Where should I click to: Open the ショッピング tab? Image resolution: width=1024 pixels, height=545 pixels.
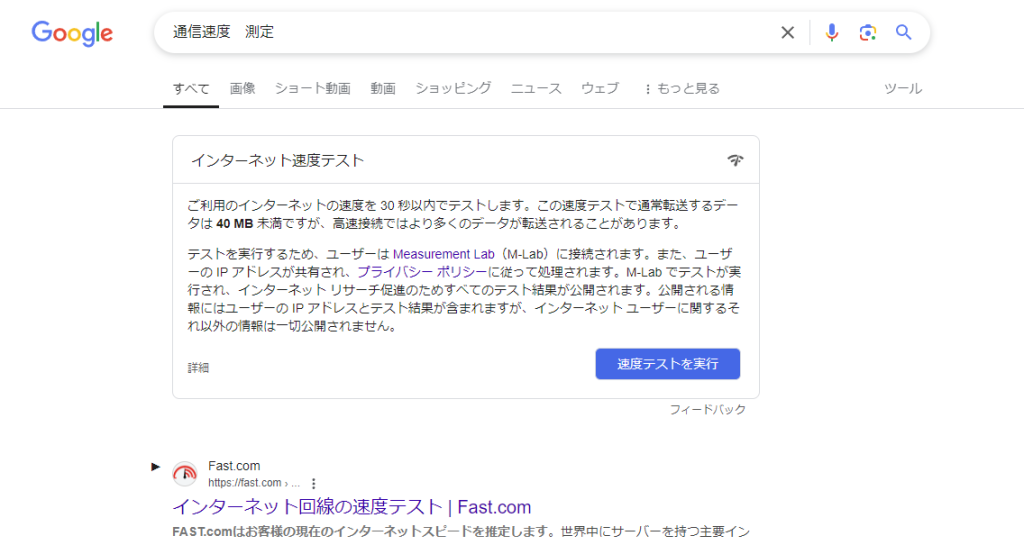(x=453, y=88)
